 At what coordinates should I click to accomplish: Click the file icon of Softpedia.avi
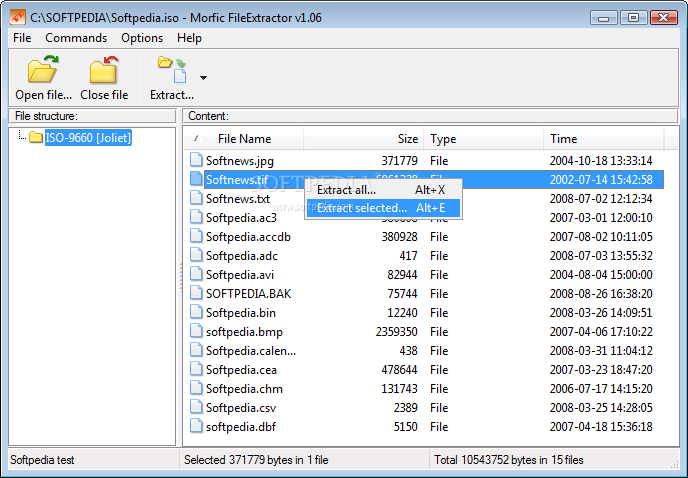196,274
